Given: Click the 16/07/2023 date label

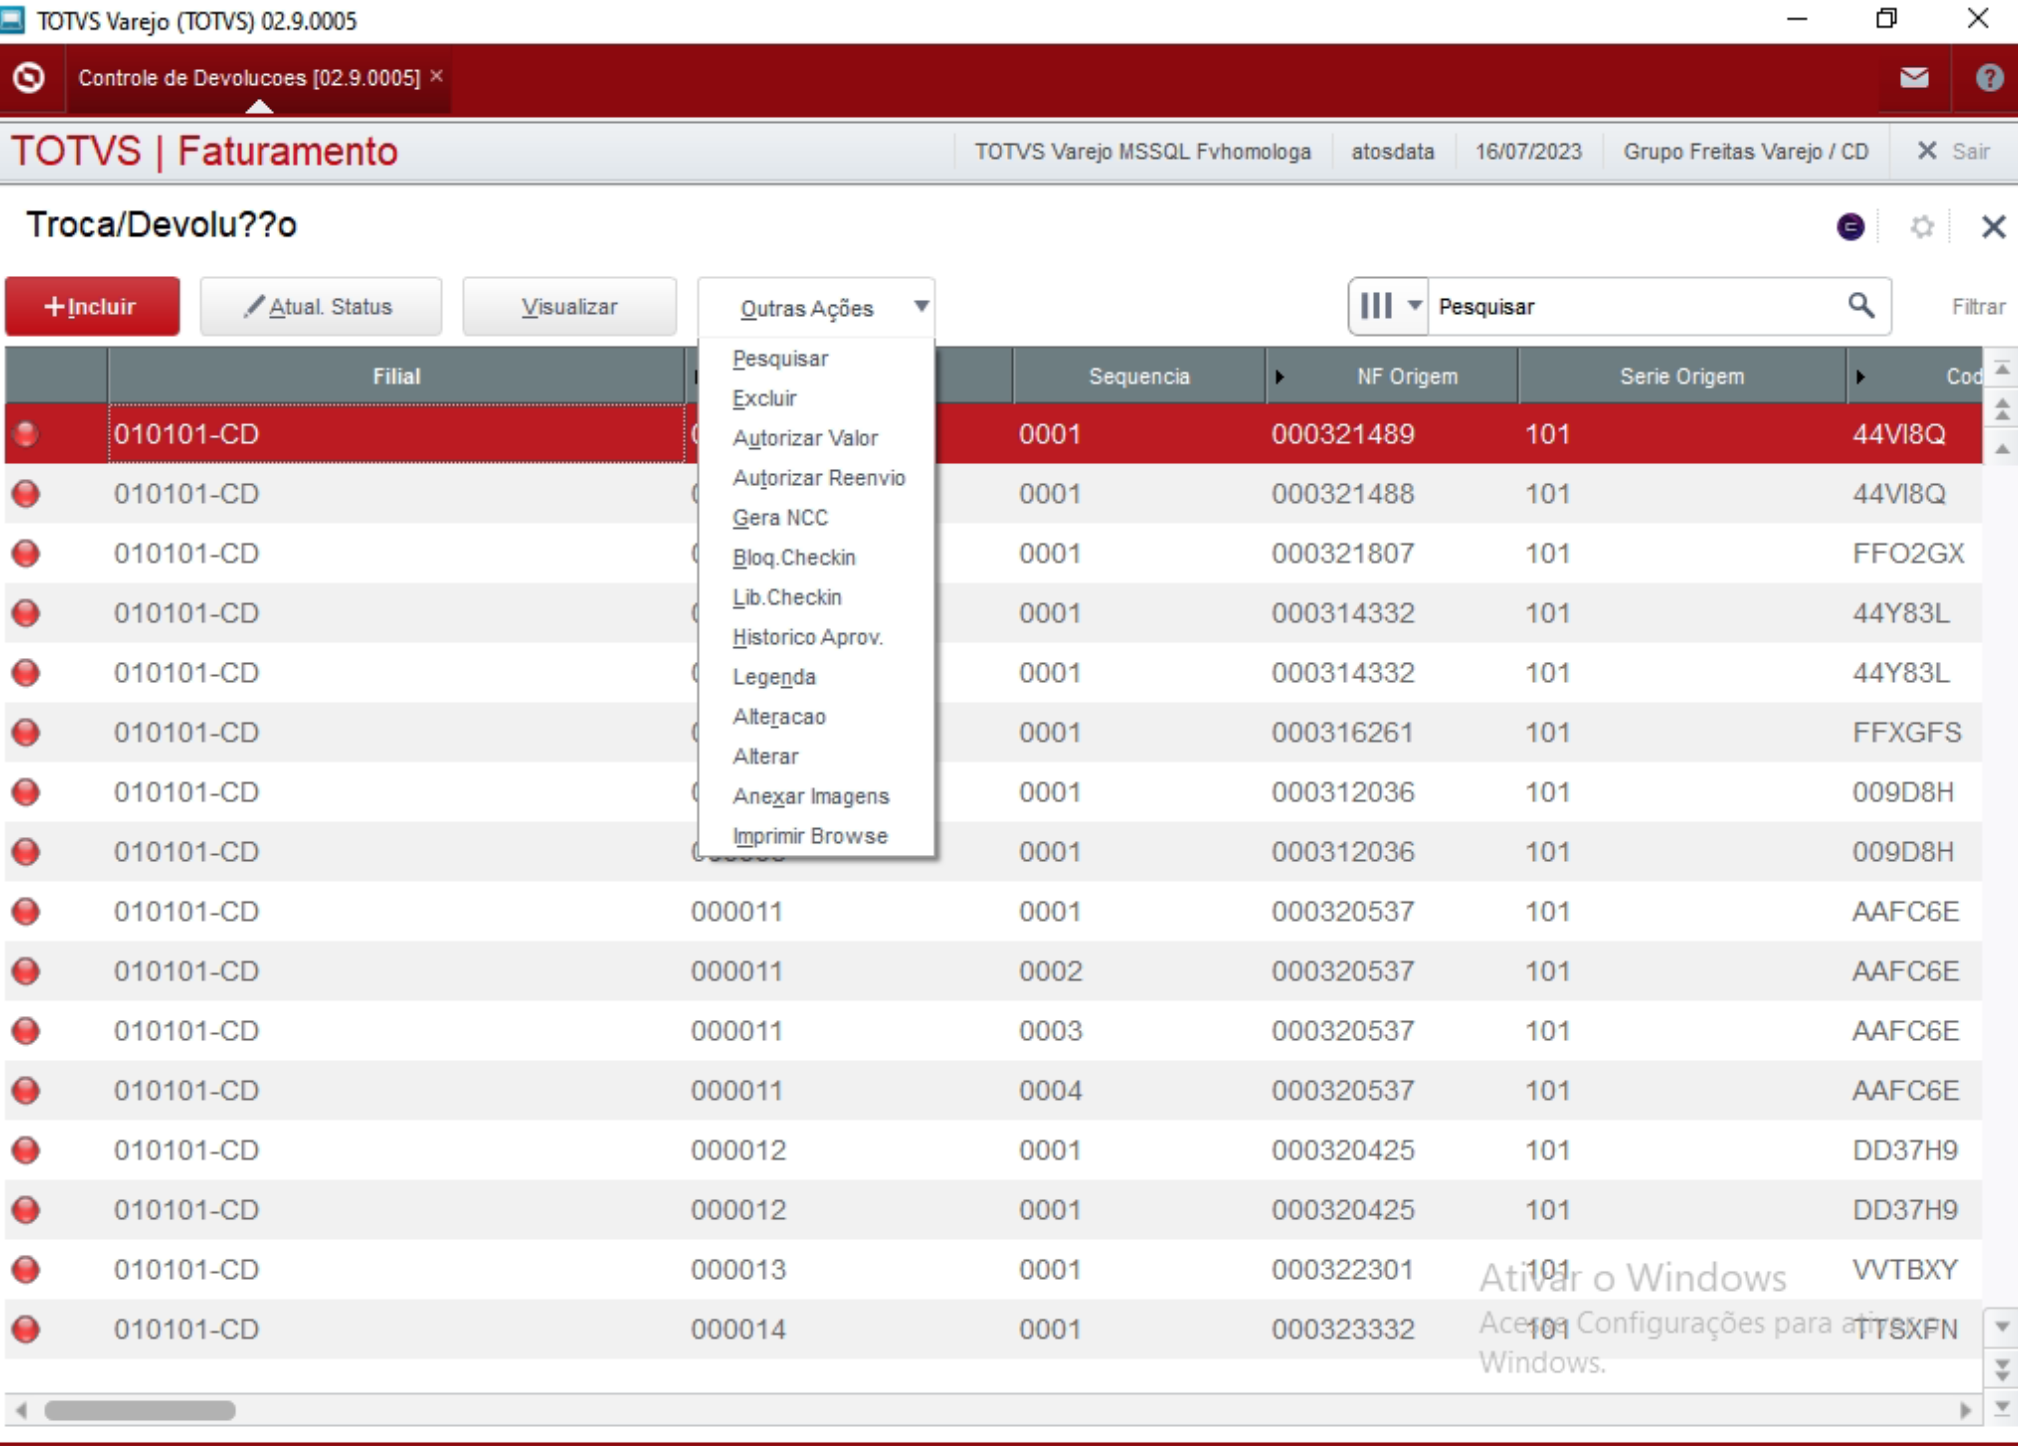Looking at the screenshot, I should (1528, 151).
